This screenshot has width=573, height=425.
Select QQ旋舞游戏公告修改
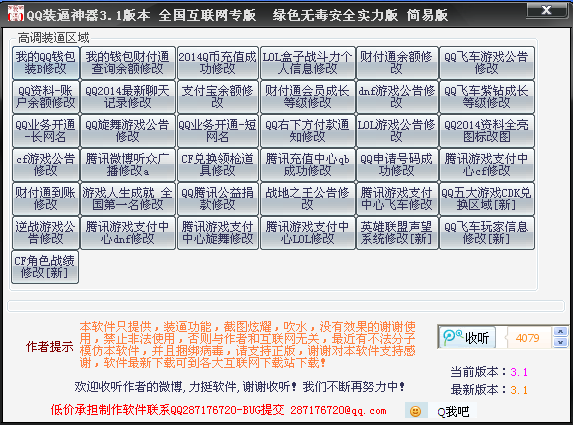pyautogui.click(x=128, y=131)
